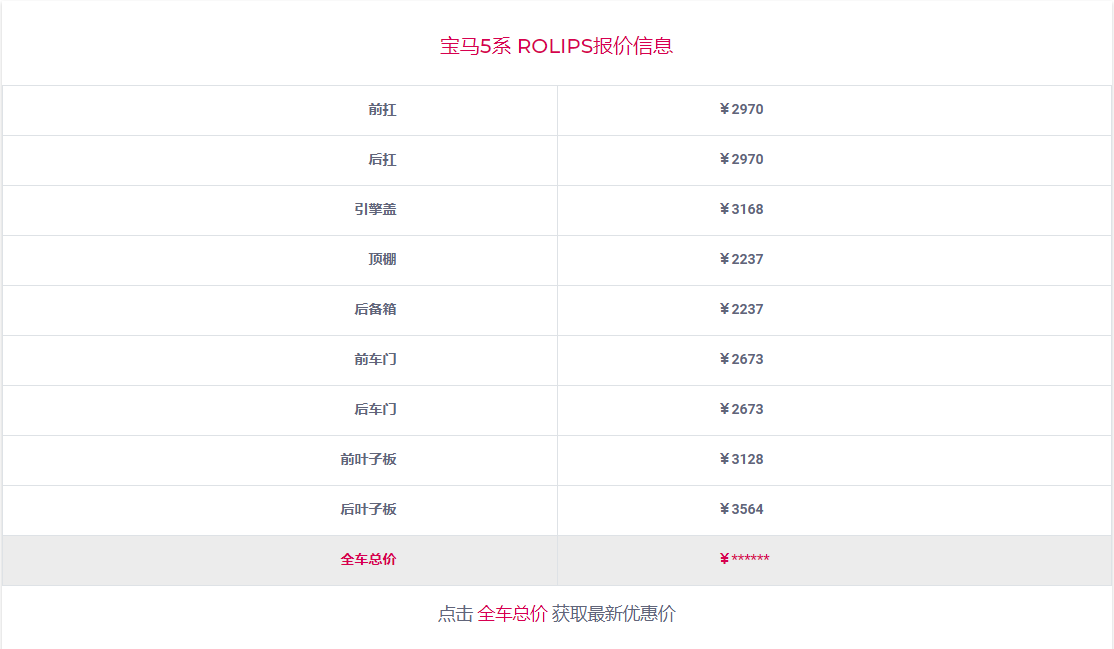Screen dimensions: 1114x649
Task: Click the 全车总价 link below the table
Action: [512, 614]
